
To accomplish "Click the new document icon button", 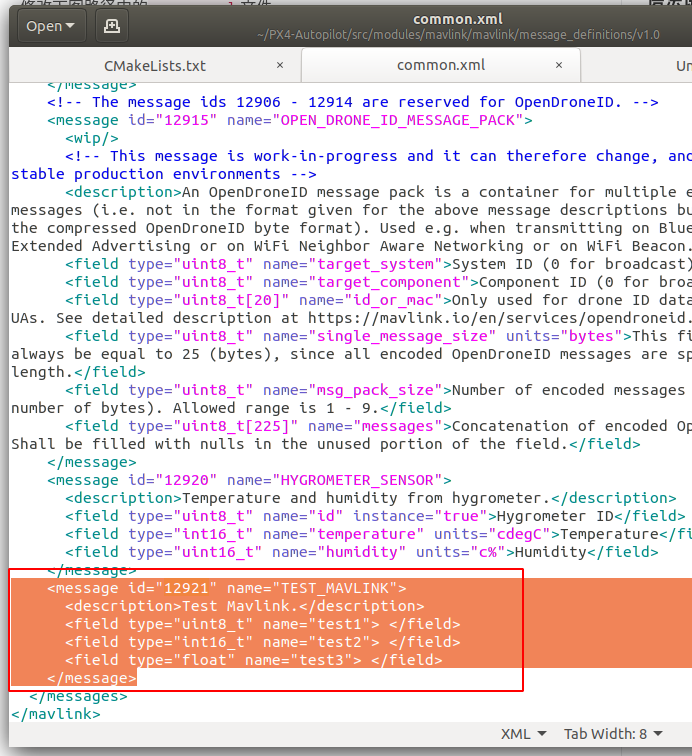I will [112, 26].
